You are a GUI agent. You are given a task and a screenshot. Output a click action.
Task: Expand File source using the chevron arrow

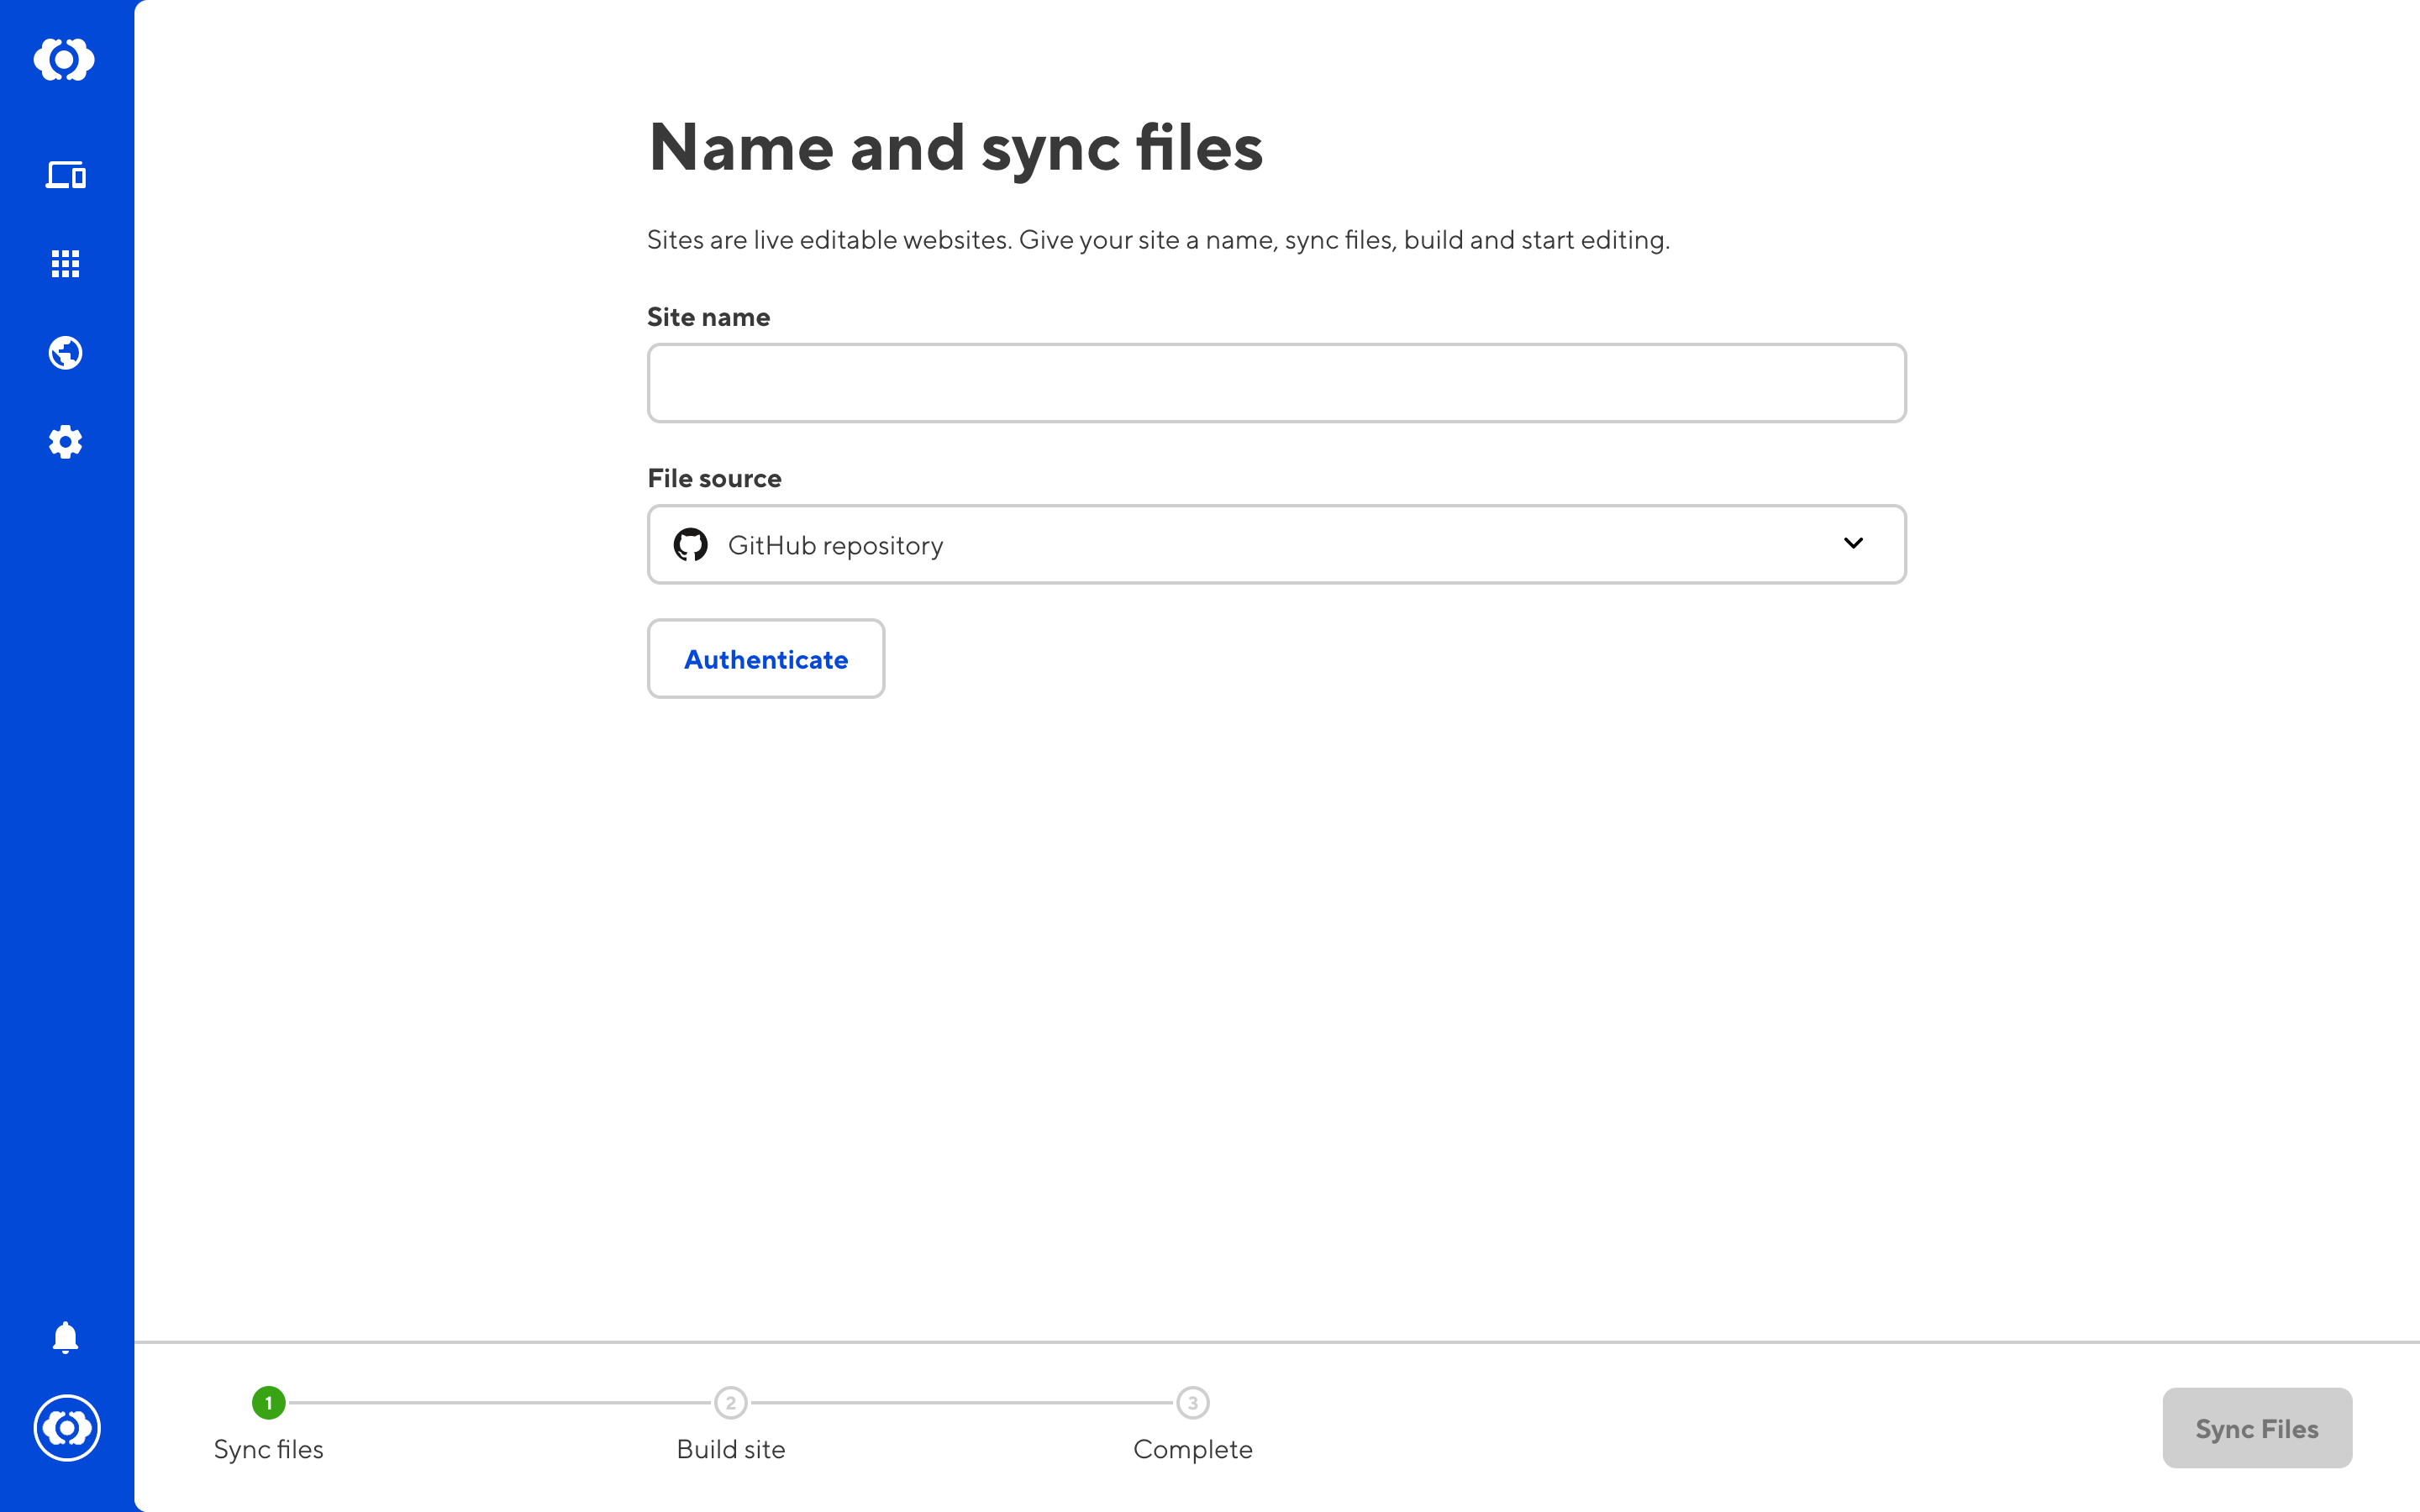[x=1853, y=543]
